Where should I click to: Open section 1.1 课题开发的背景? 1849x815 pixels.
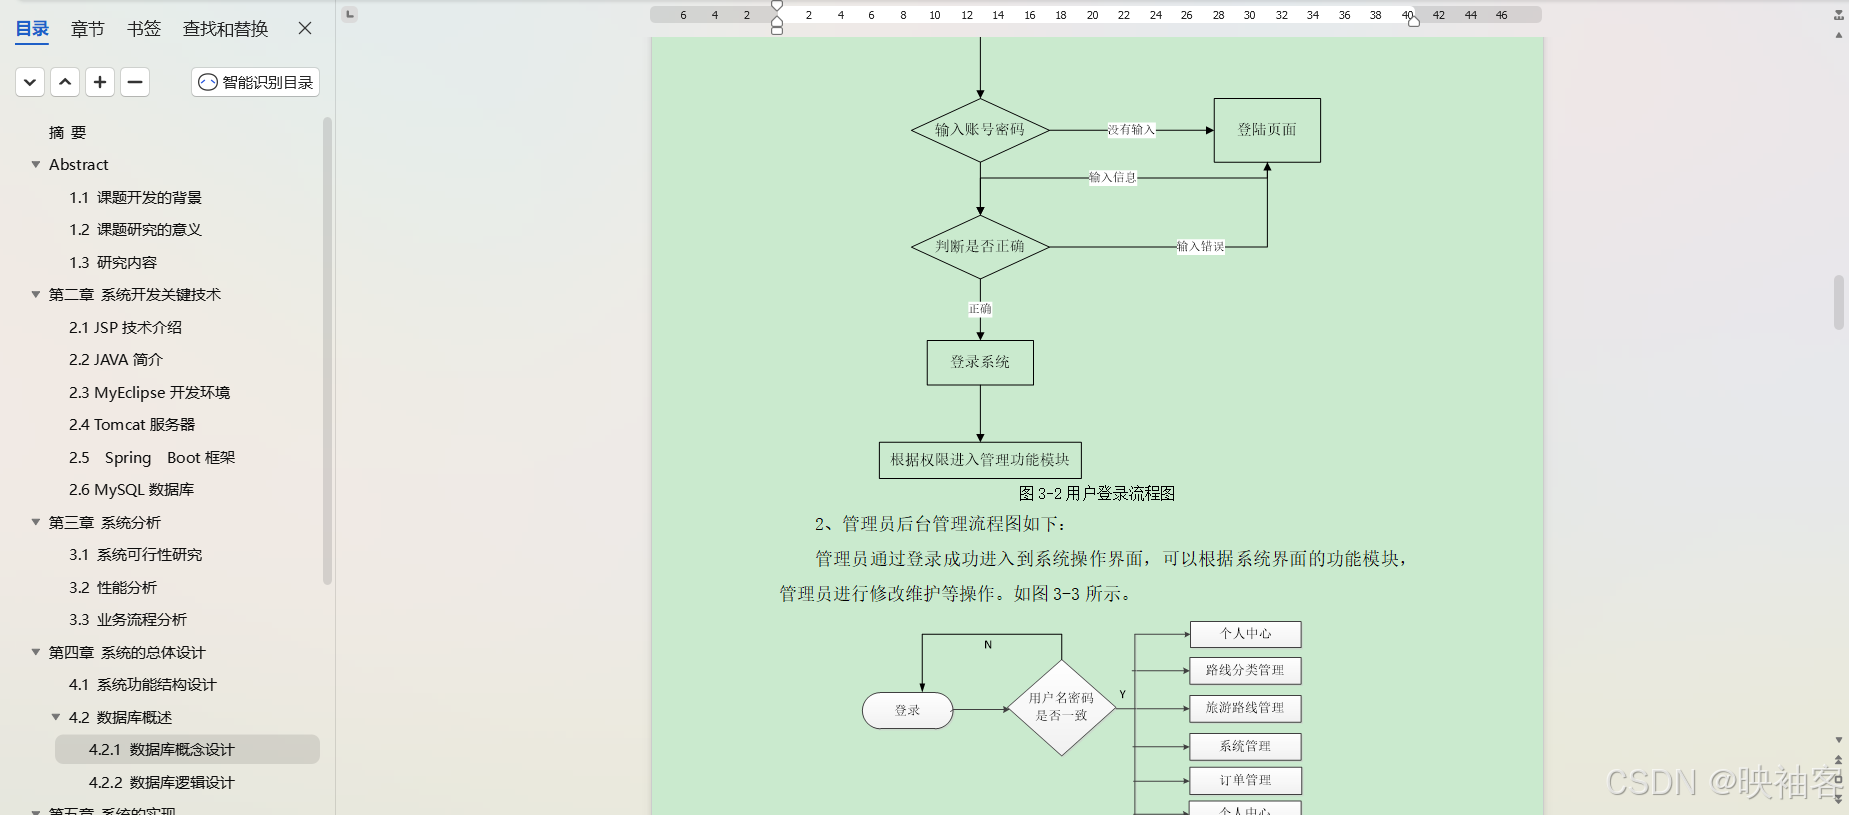pos(135,197)
